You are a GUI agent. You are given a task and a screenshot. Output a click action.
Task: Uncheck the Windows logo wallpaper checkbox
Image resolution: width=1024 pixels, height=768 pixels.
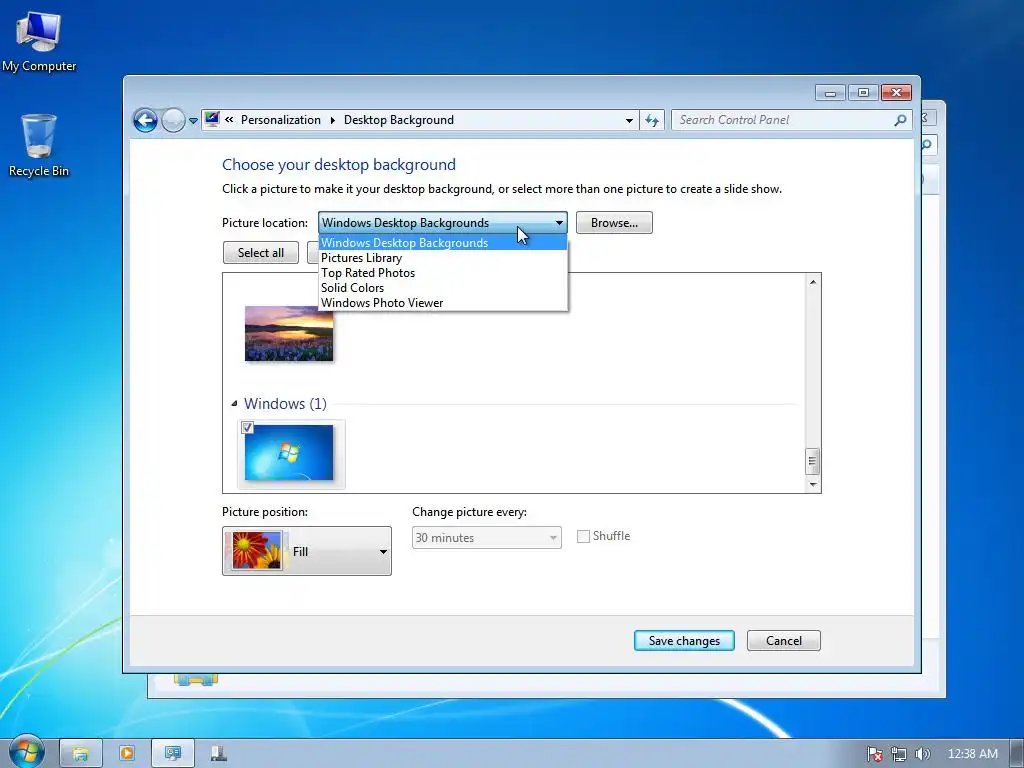tap(248, 428)
